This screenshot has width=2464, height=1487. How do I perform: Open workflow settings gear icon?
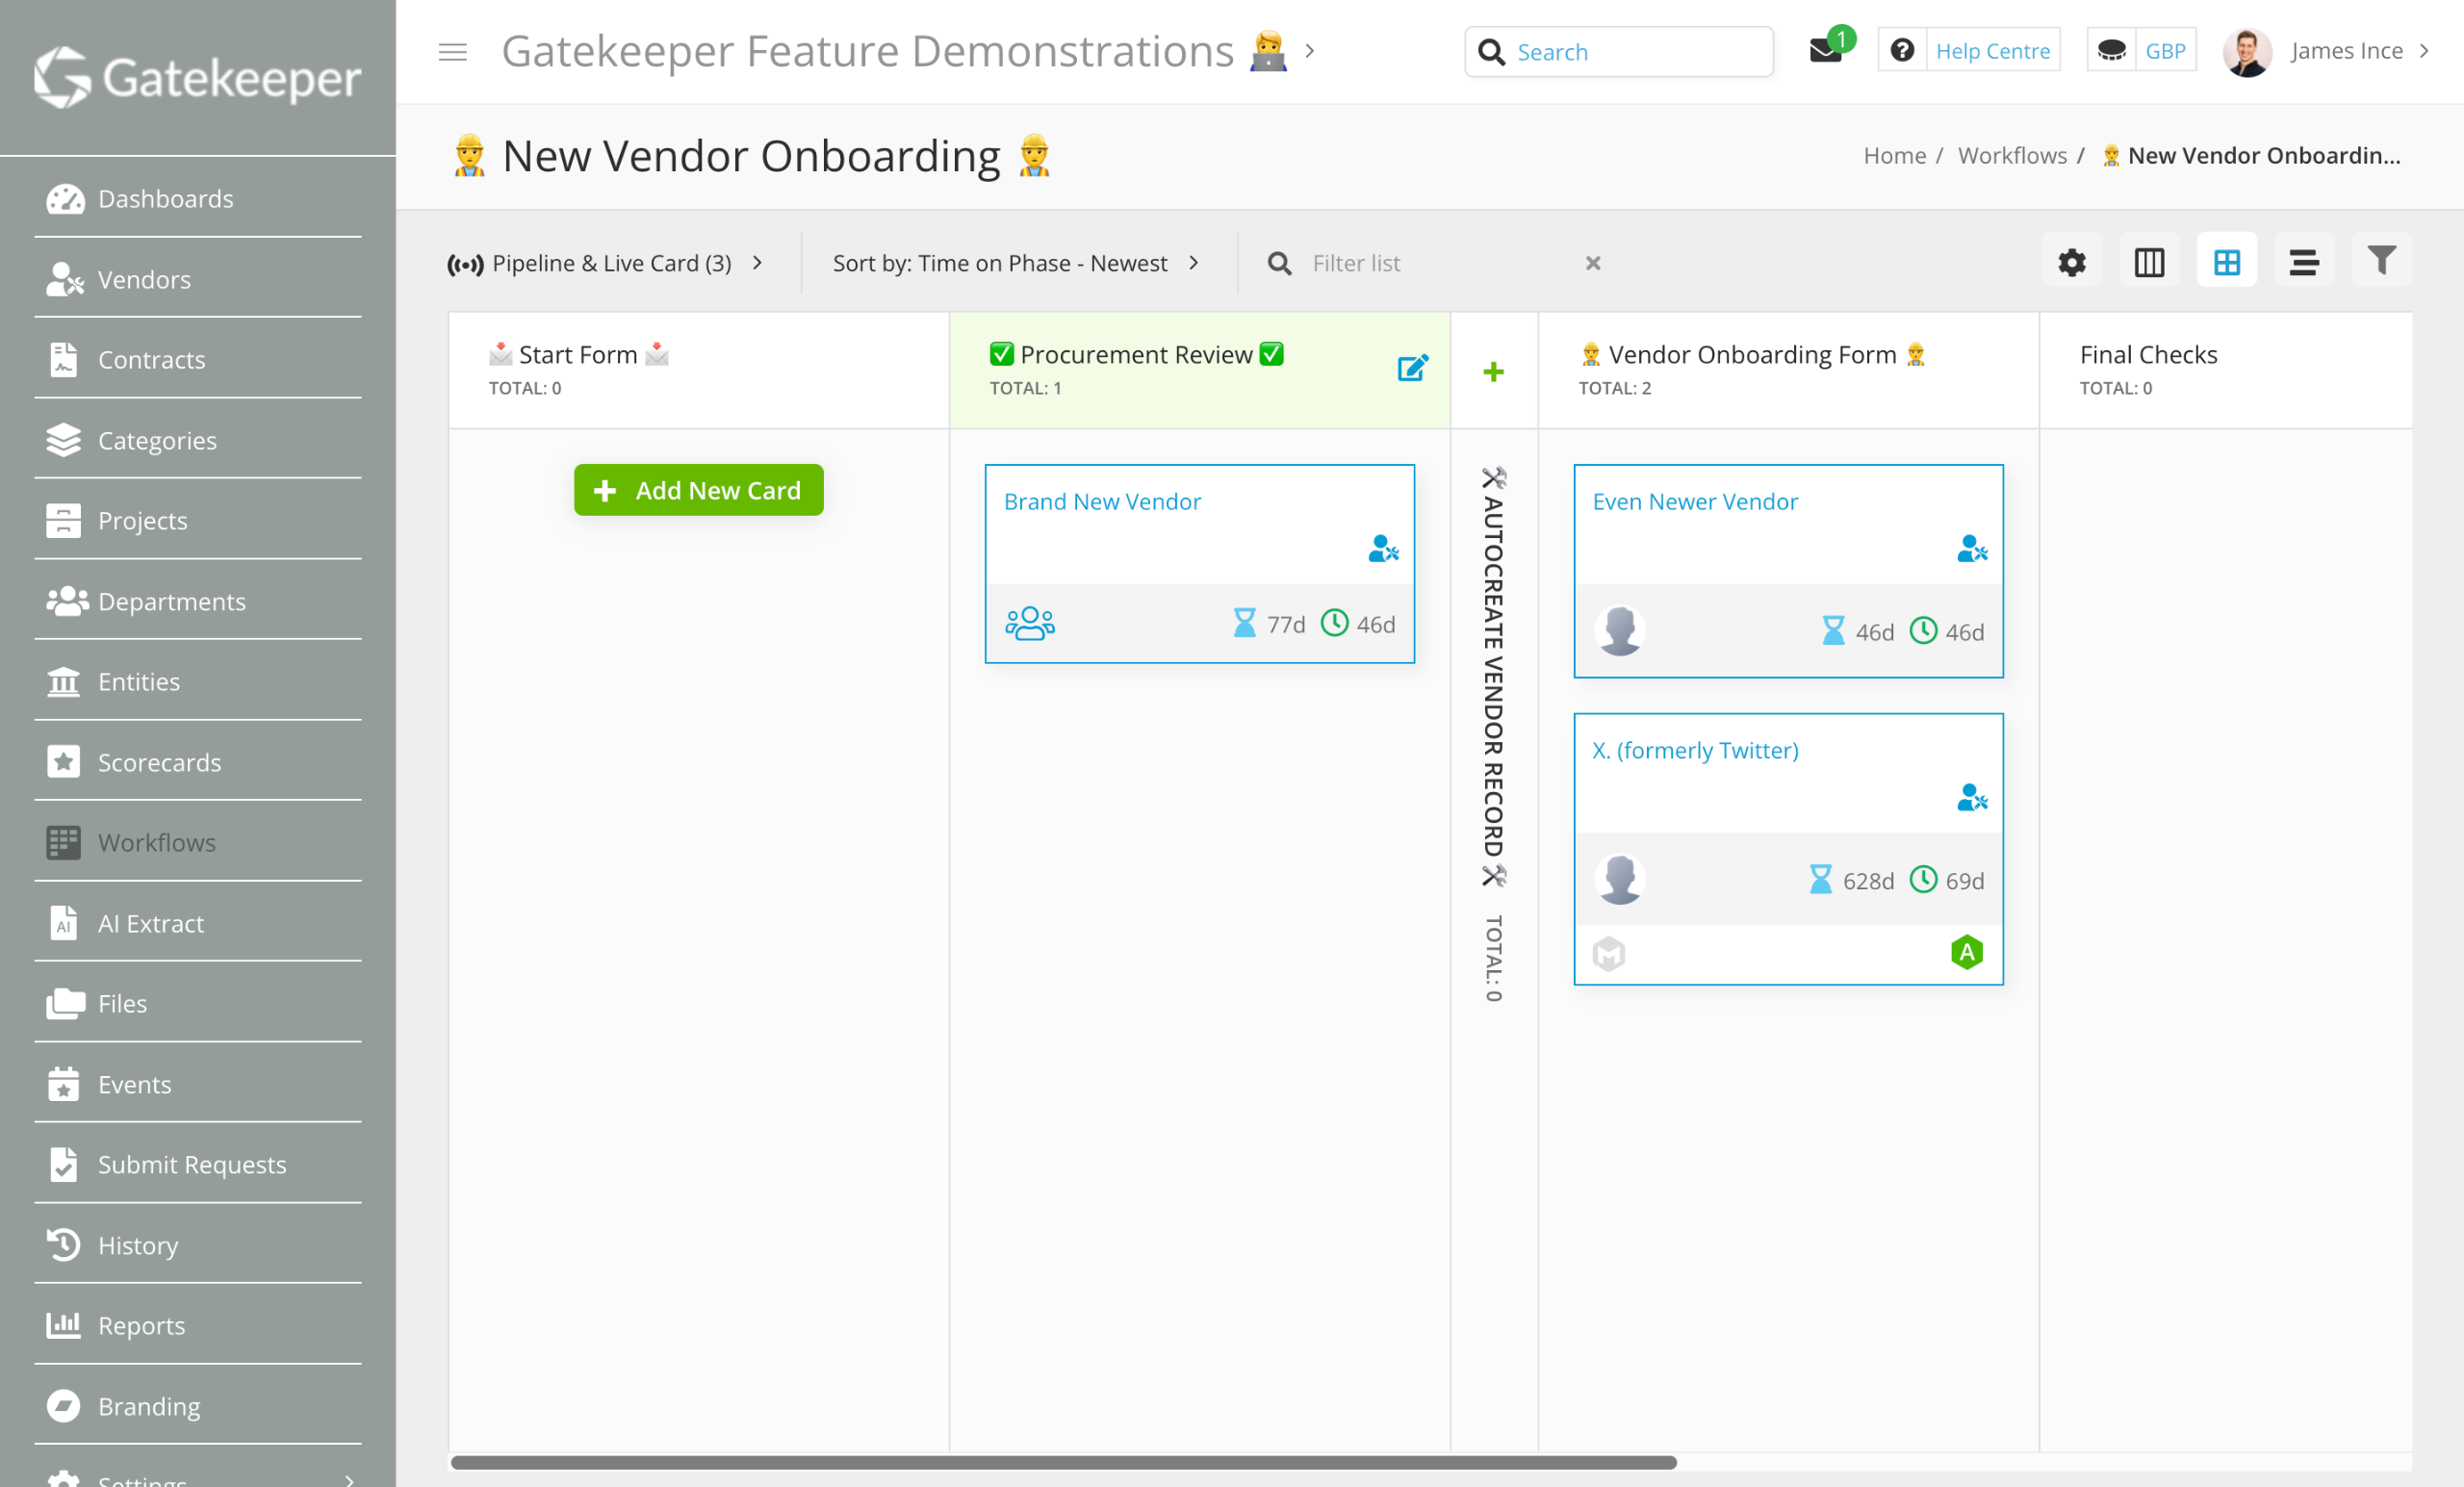[x=2071, y=263]
